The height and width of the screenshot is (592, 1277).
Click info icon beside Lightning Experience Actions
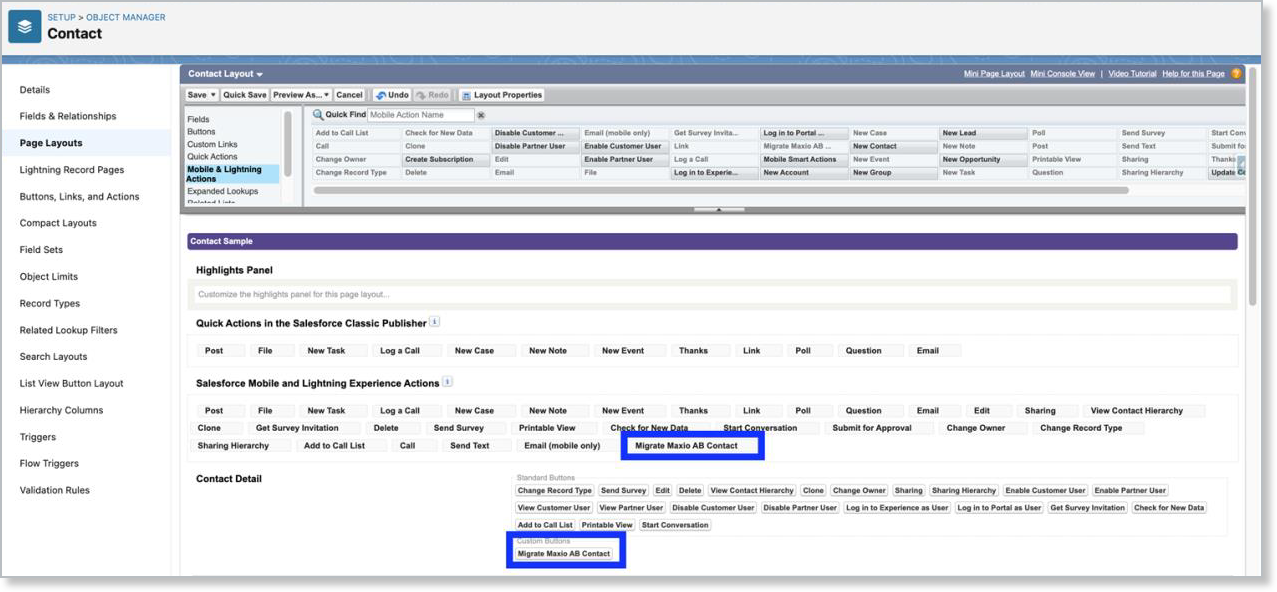coord(447,382)
